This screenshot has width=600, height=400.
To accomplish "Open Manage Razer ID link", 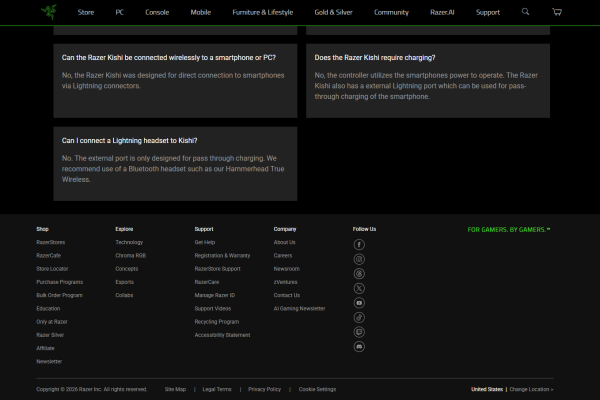I will pyautogui.click(x=215, y=295).
